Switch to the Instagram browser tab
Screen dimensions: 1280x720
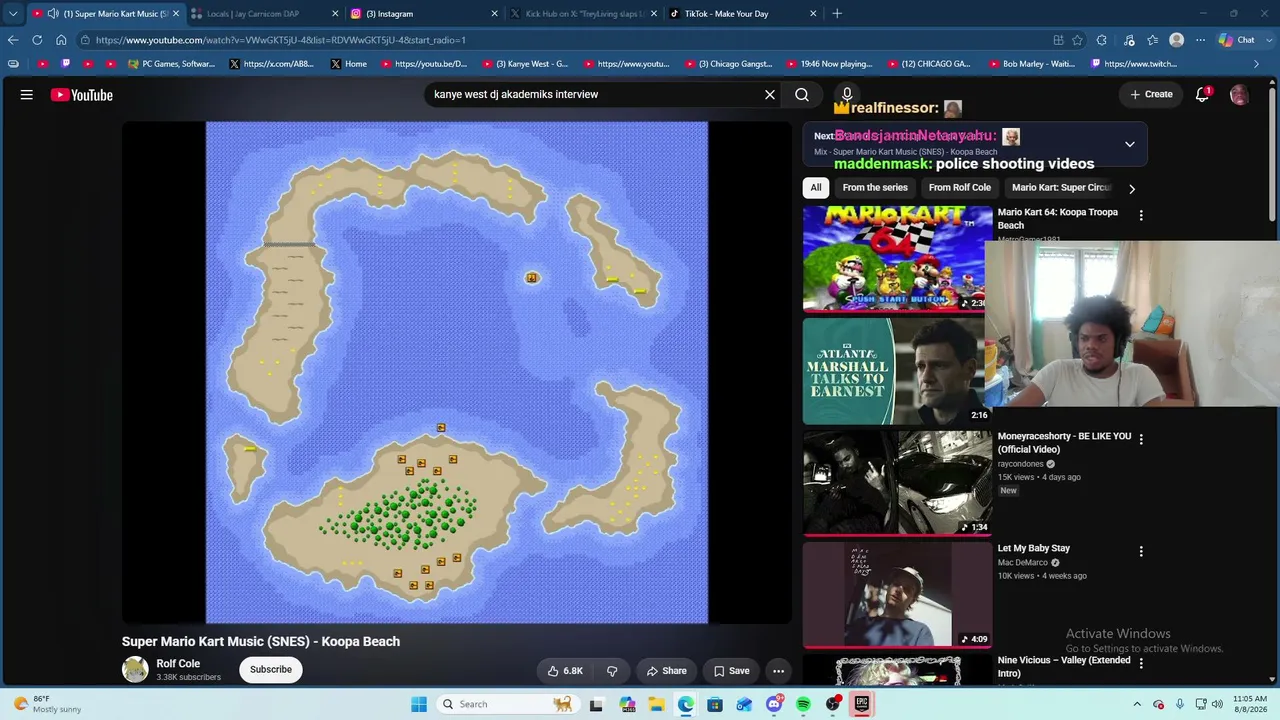pos(423,14)
